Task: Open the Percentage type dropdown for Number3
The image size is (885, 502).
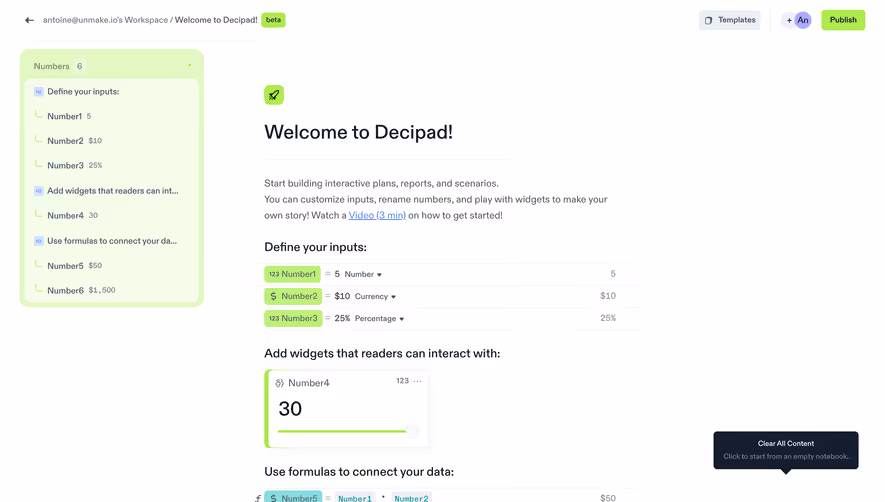Action: click(x=379, y=318)
